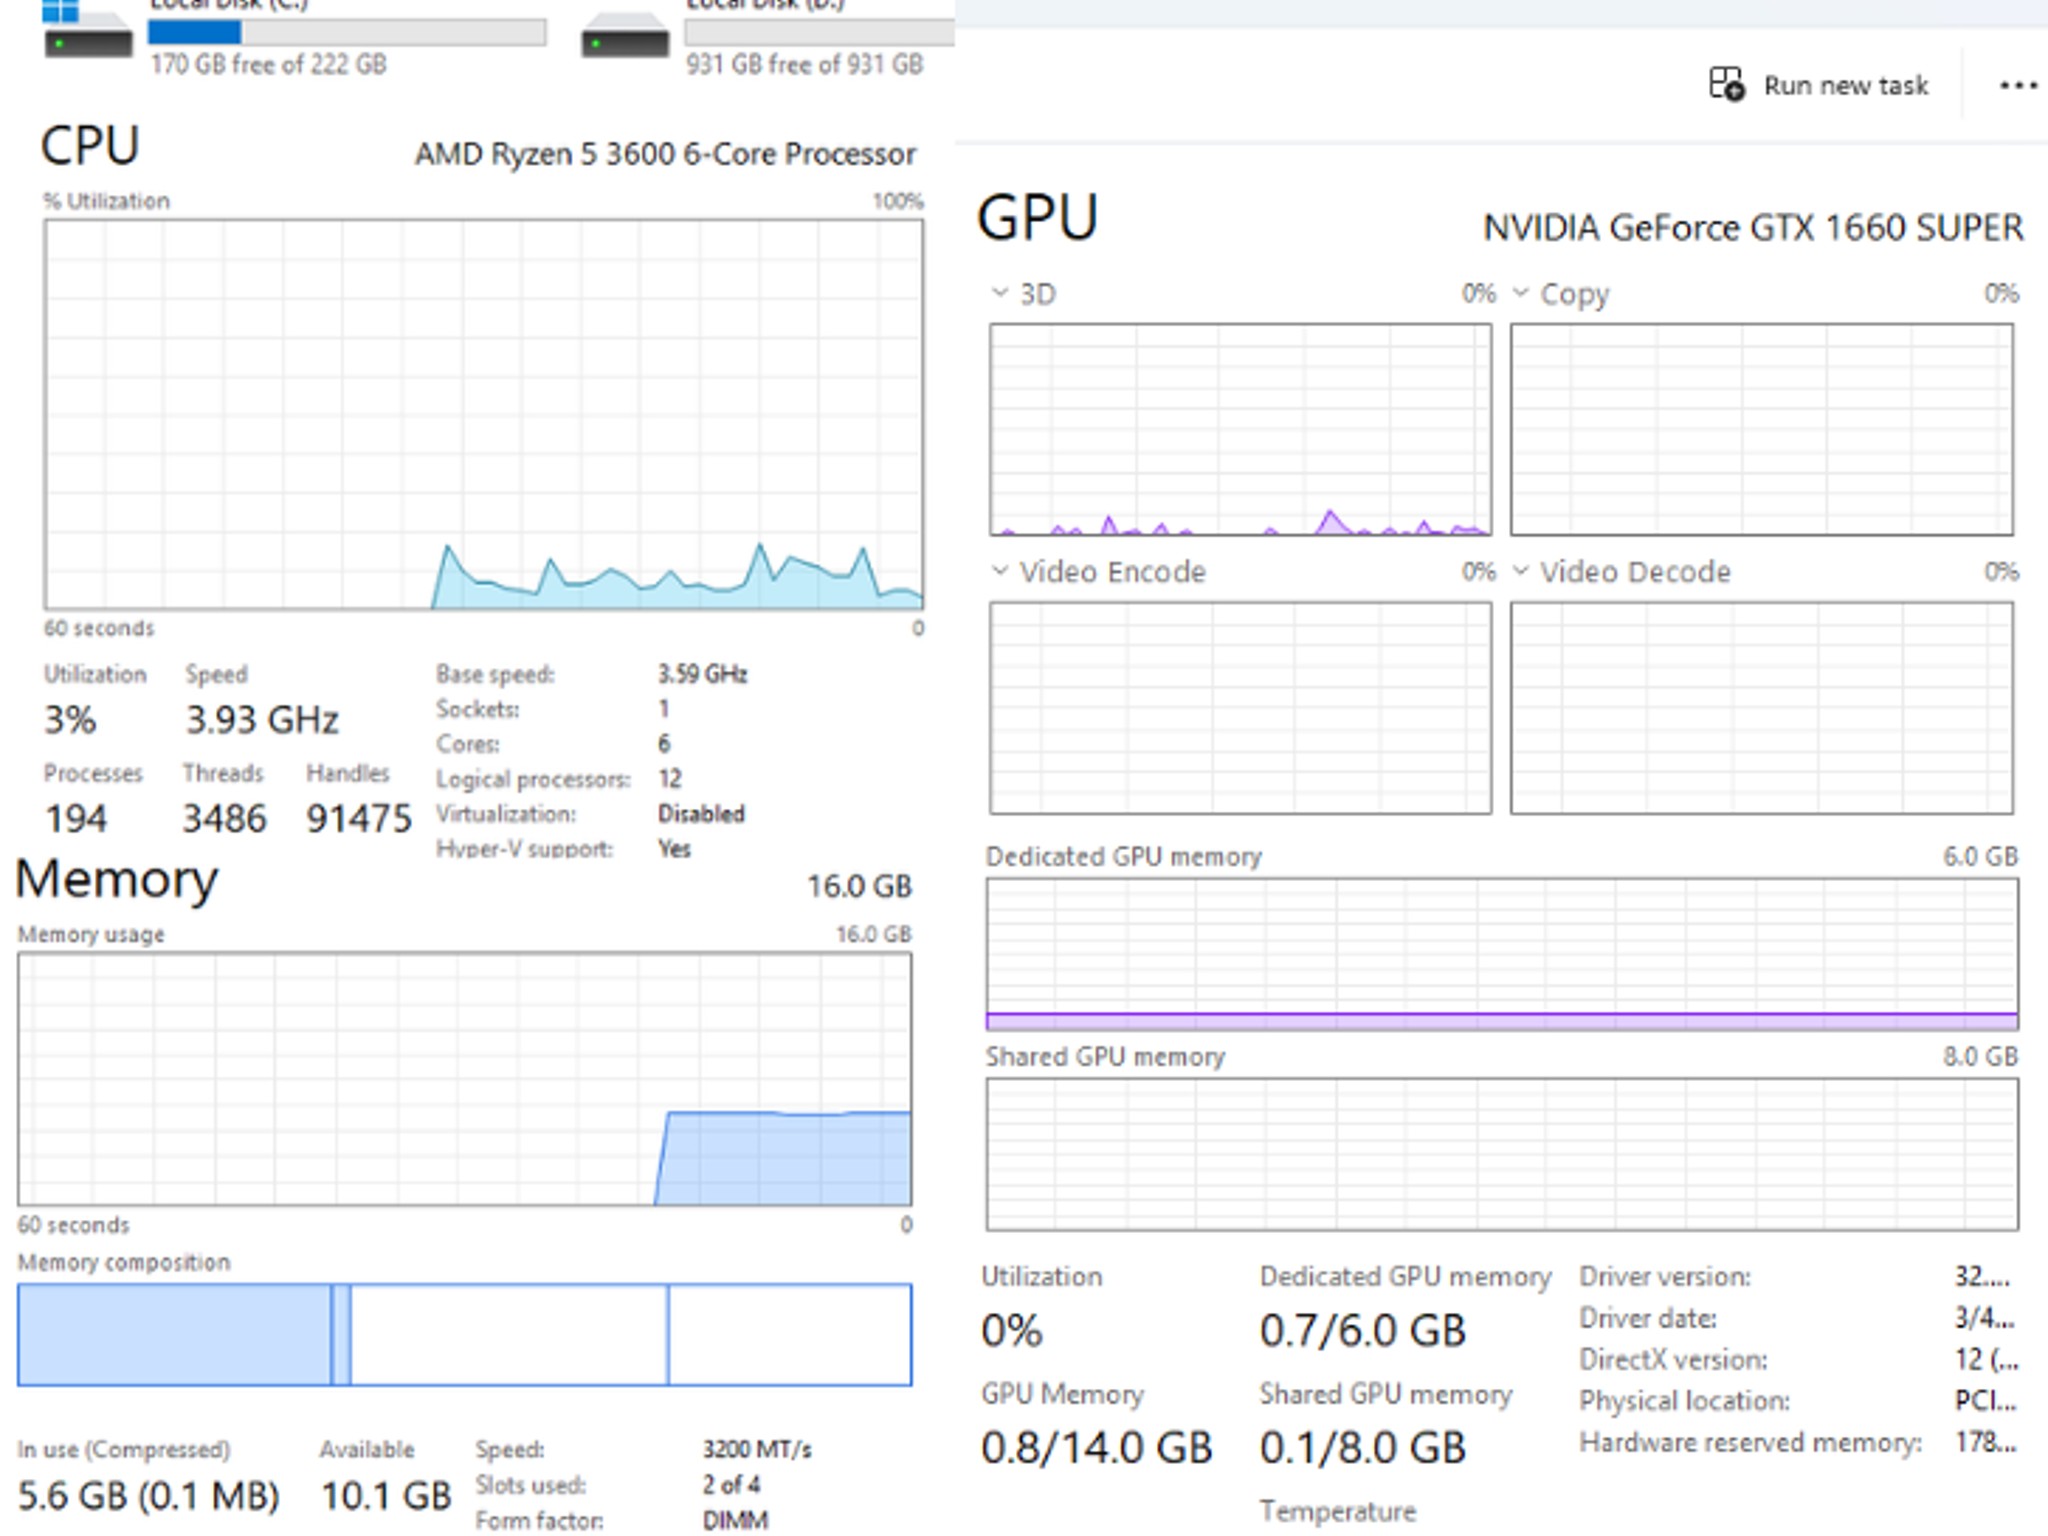The image size is (2048, 1536).
Task: Click the memory speed 3200 MT/s value
Action: (757, 1449)
